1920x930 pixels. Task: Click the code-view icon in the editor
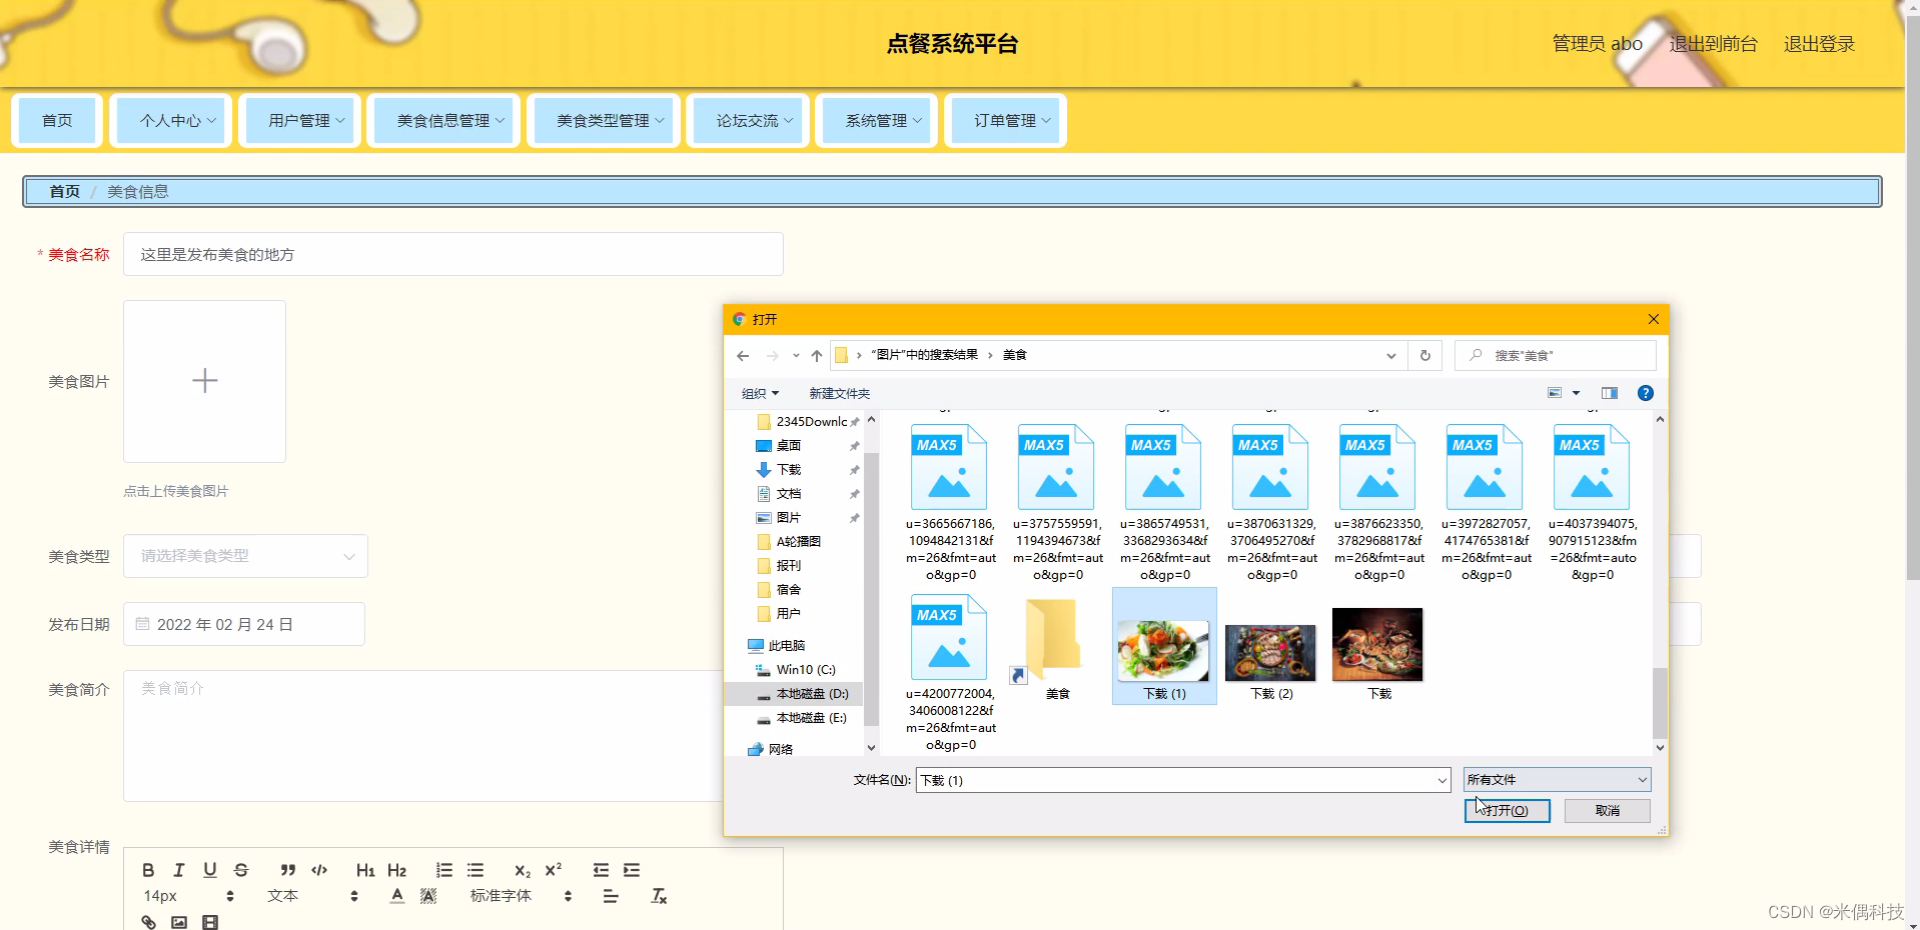pyautogui.click(x=318, y=870)
